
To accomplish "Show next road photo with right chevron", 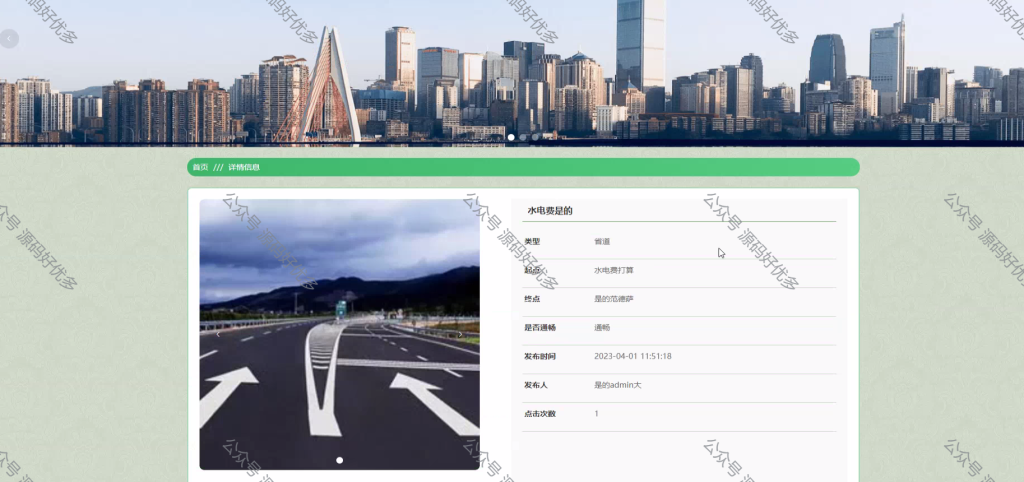I will [460, 334].
